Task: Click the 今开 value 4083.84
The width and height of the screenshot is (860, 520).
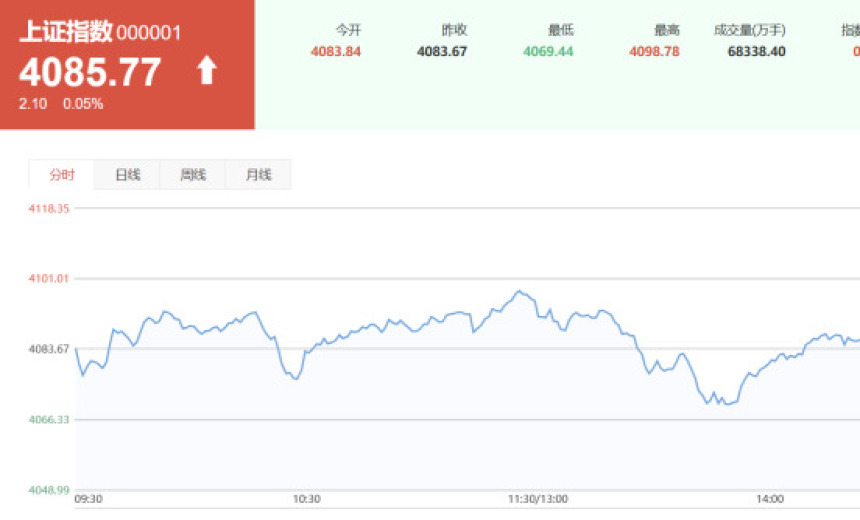Action: [336, 51]
